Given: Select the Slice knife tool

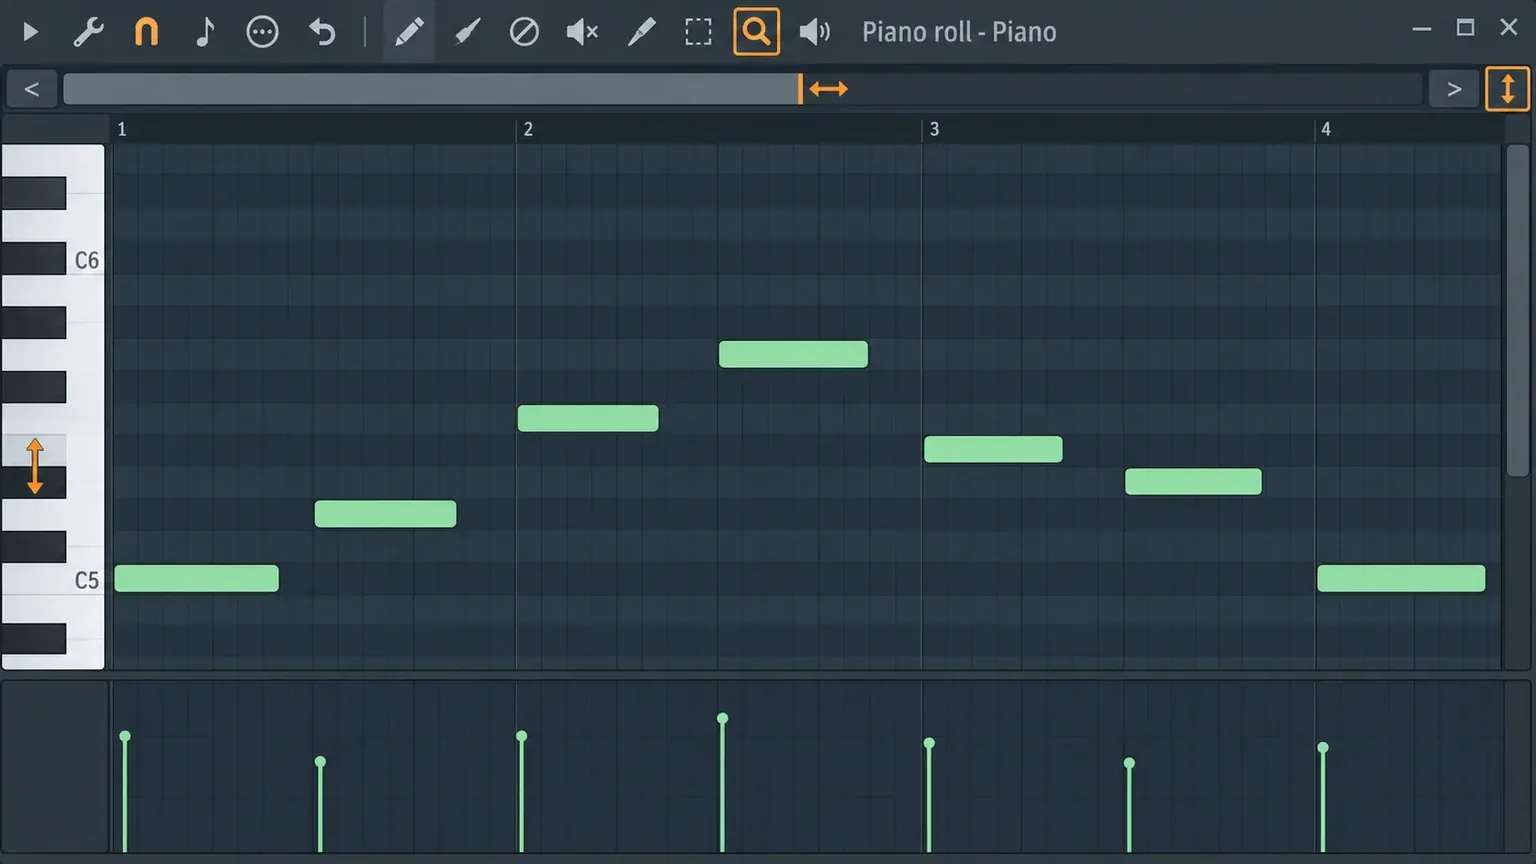Looking at the screenshot, I should tap(641, 32).
